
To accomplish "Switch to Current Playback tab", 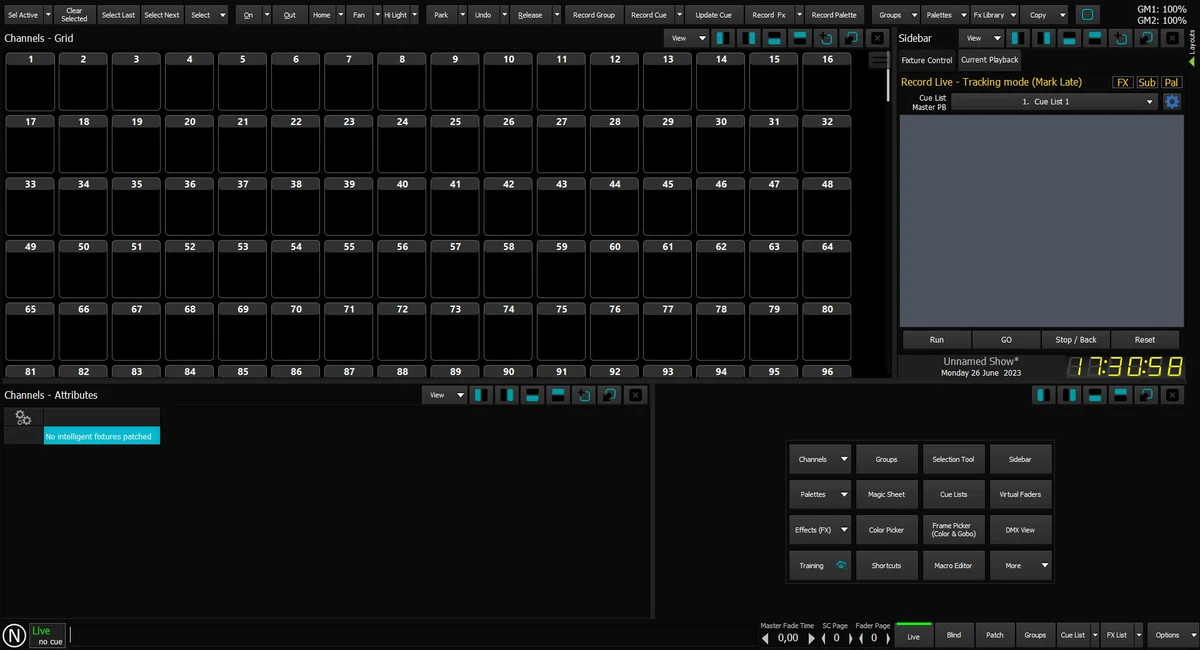I will point(989,60).
